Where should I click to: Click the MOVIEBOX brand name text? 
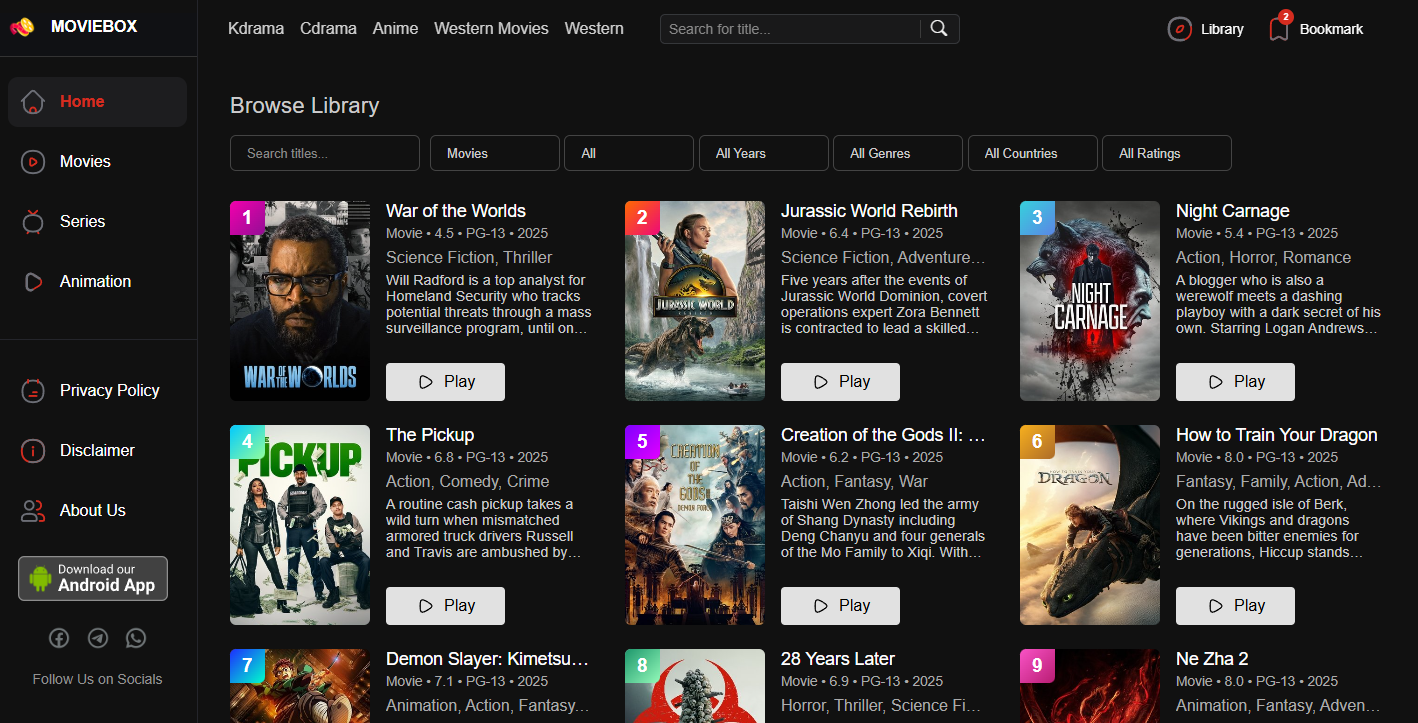[94, 27]
